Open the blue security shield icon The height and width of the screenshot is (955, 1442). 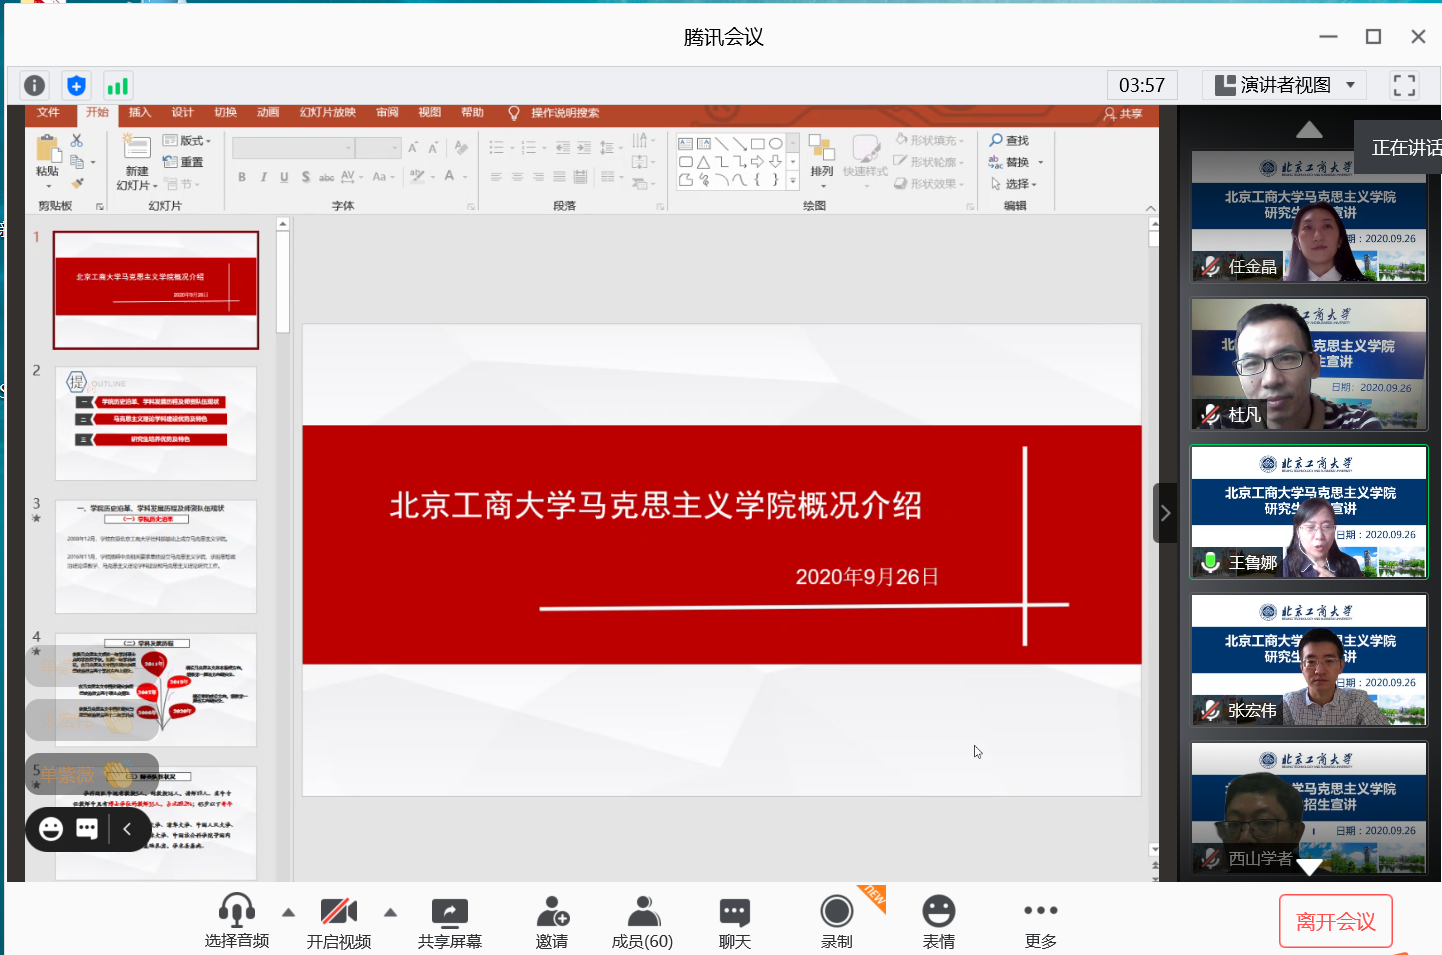coord(76,86)
